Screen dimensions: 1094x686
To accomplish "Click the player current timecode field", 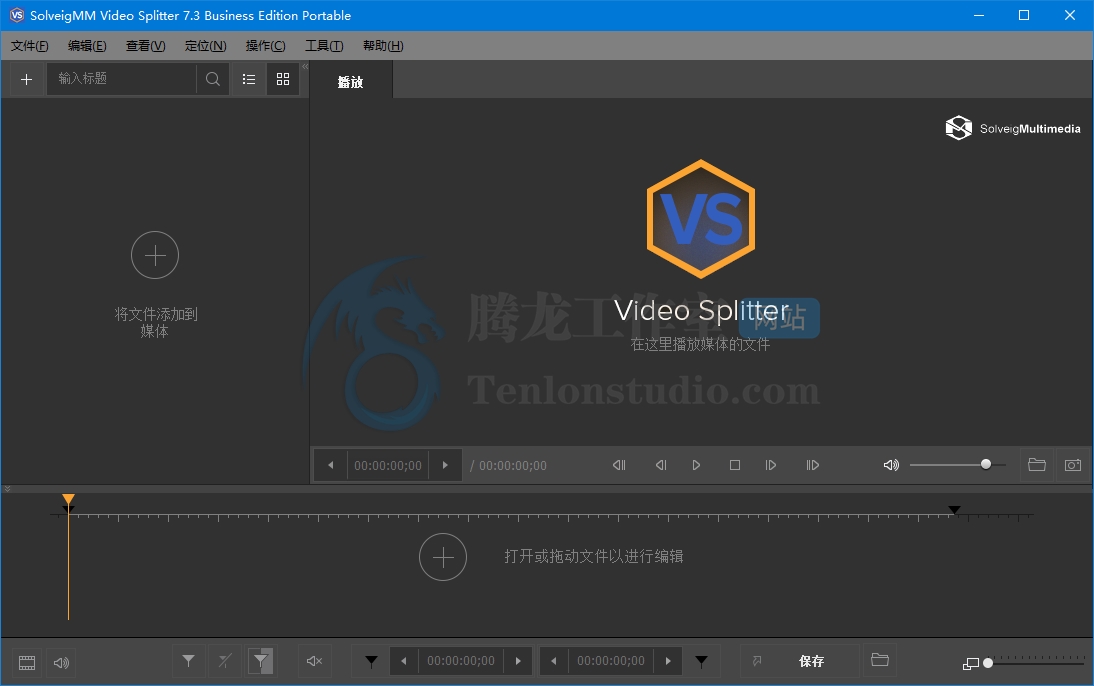I will pos(388,465).
